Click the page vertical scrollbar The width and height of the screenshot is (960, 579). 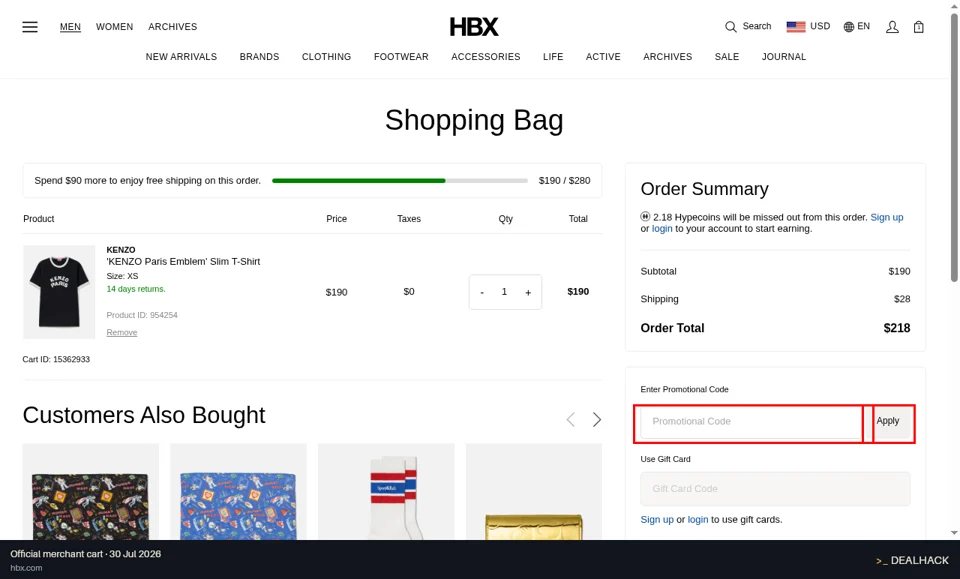click(954, 147)
